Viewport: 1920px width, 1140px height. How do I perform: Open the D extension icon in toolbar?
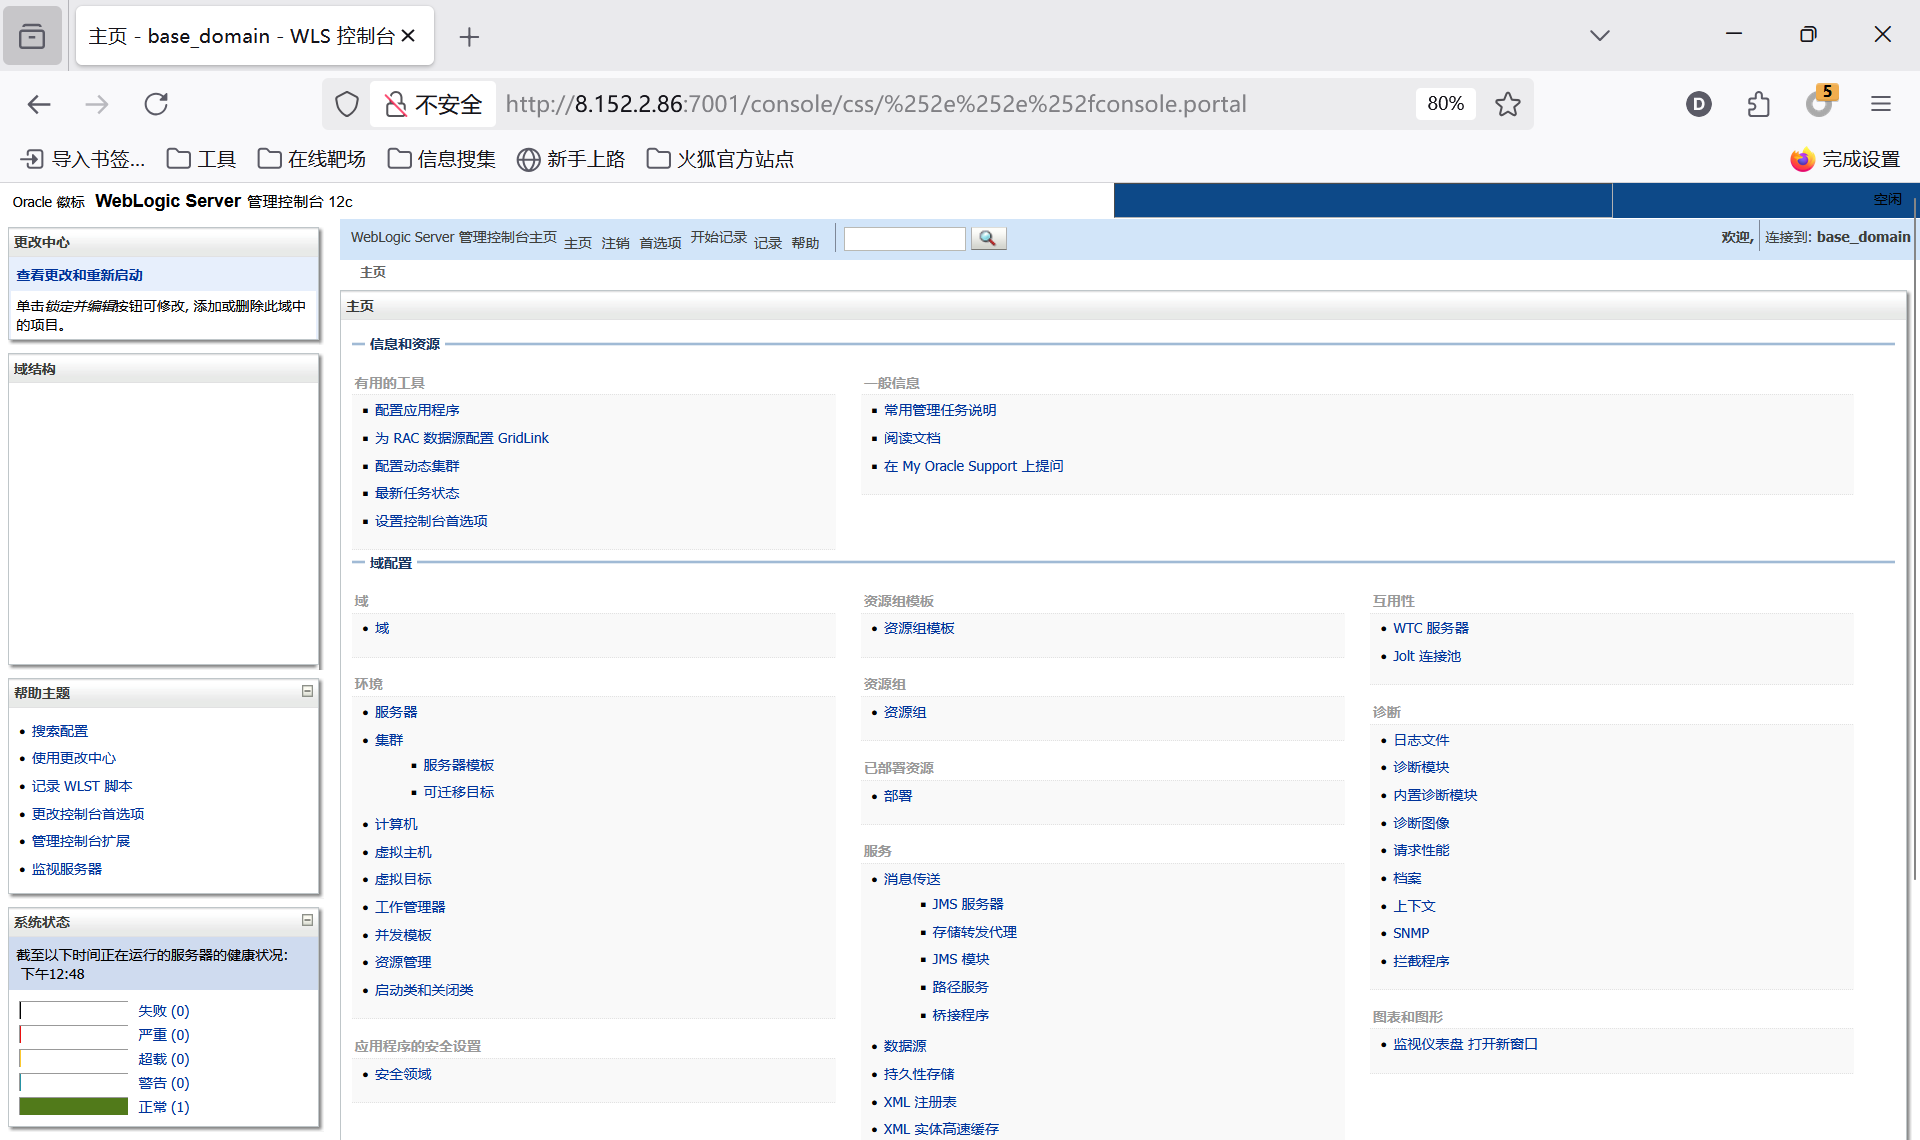[x=1698, y=104]
